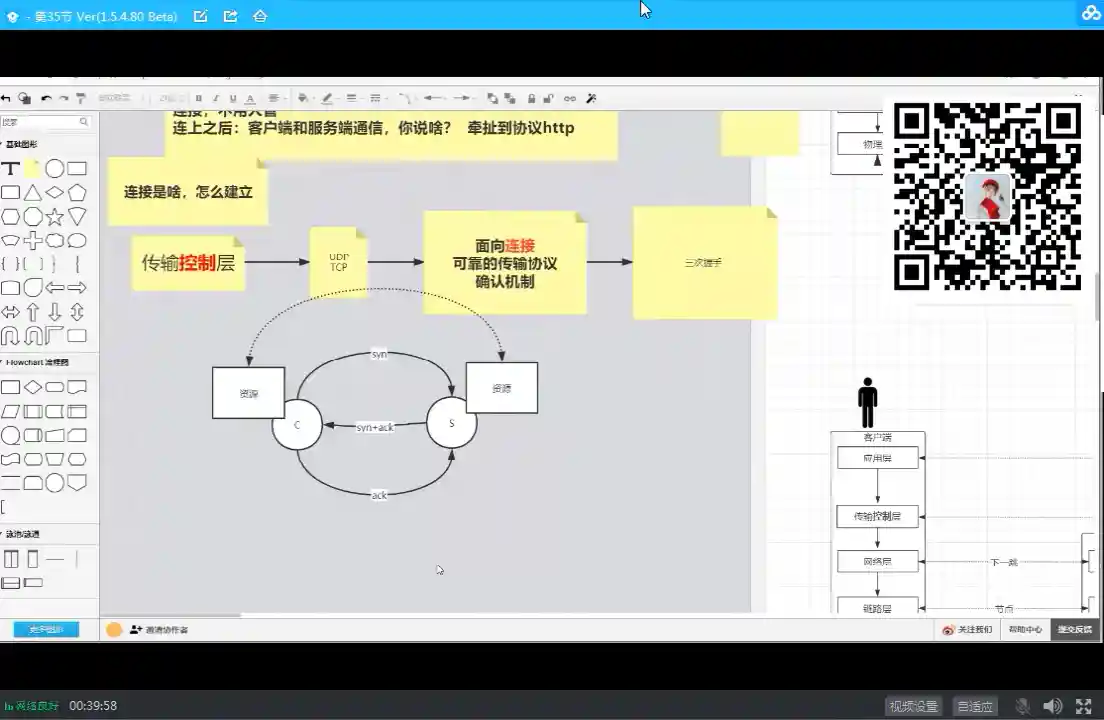The width and height of the screenshot is (1104, 720).
Task: Click the submit feedback button
Action: (x=1074, y=630)
